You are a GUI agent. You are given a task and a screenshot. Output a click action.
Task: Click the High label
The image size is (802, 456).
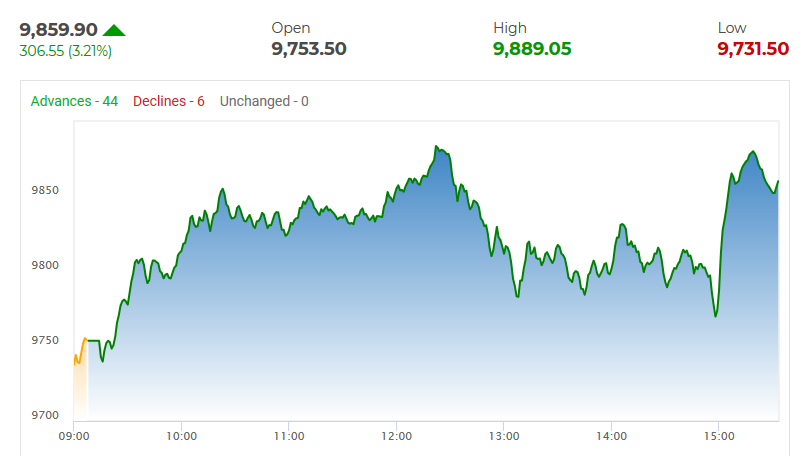pos(509,28)
